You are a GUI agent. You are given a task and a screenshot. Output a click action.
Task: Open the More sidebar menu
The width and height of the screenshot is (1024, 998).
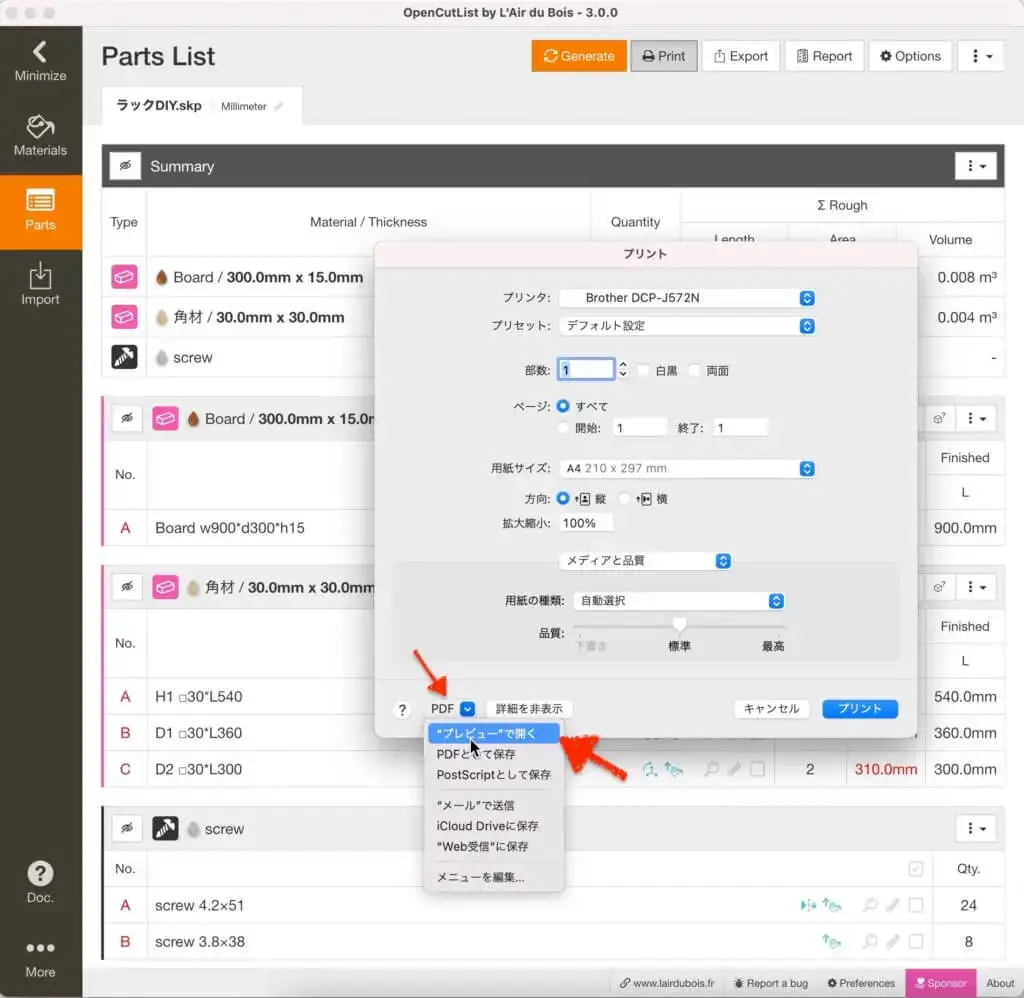coord(40,958)
